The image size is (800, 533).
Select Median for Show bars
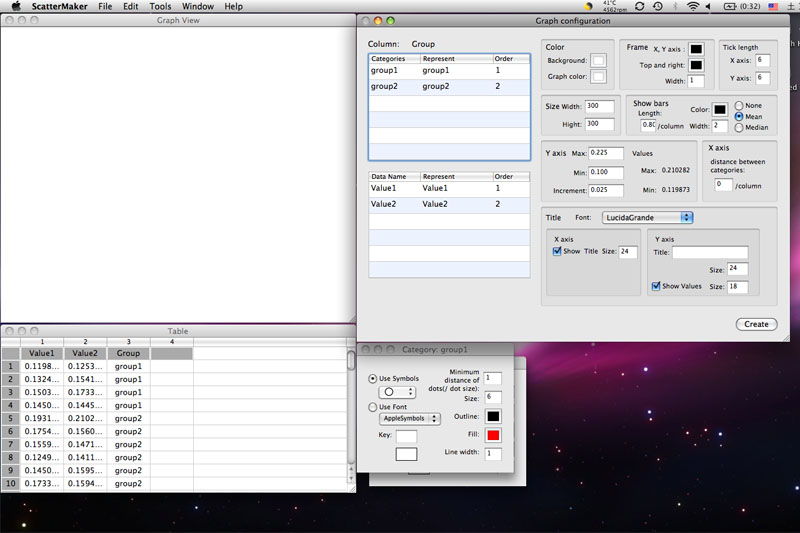[739, 128]
